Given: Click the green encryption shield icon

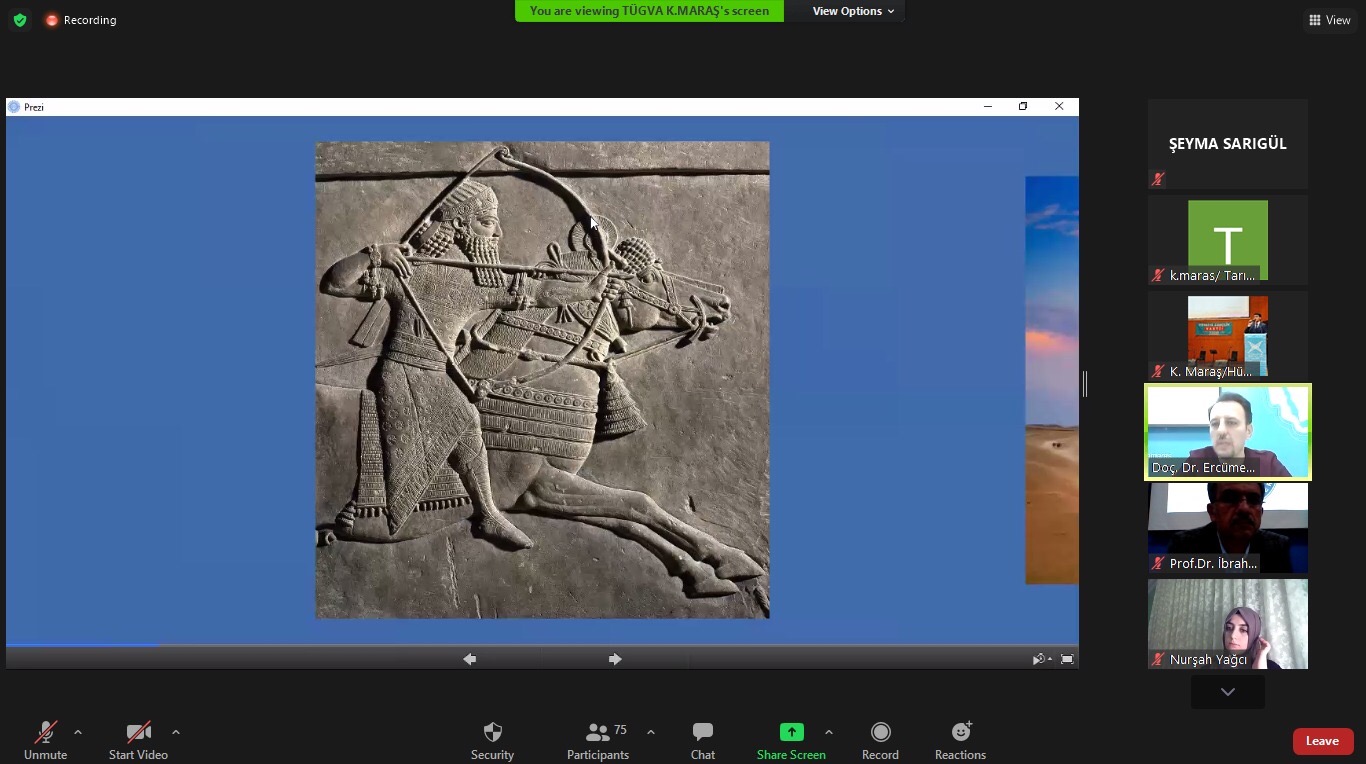Looking at the screenshot, I should (20, 20).
